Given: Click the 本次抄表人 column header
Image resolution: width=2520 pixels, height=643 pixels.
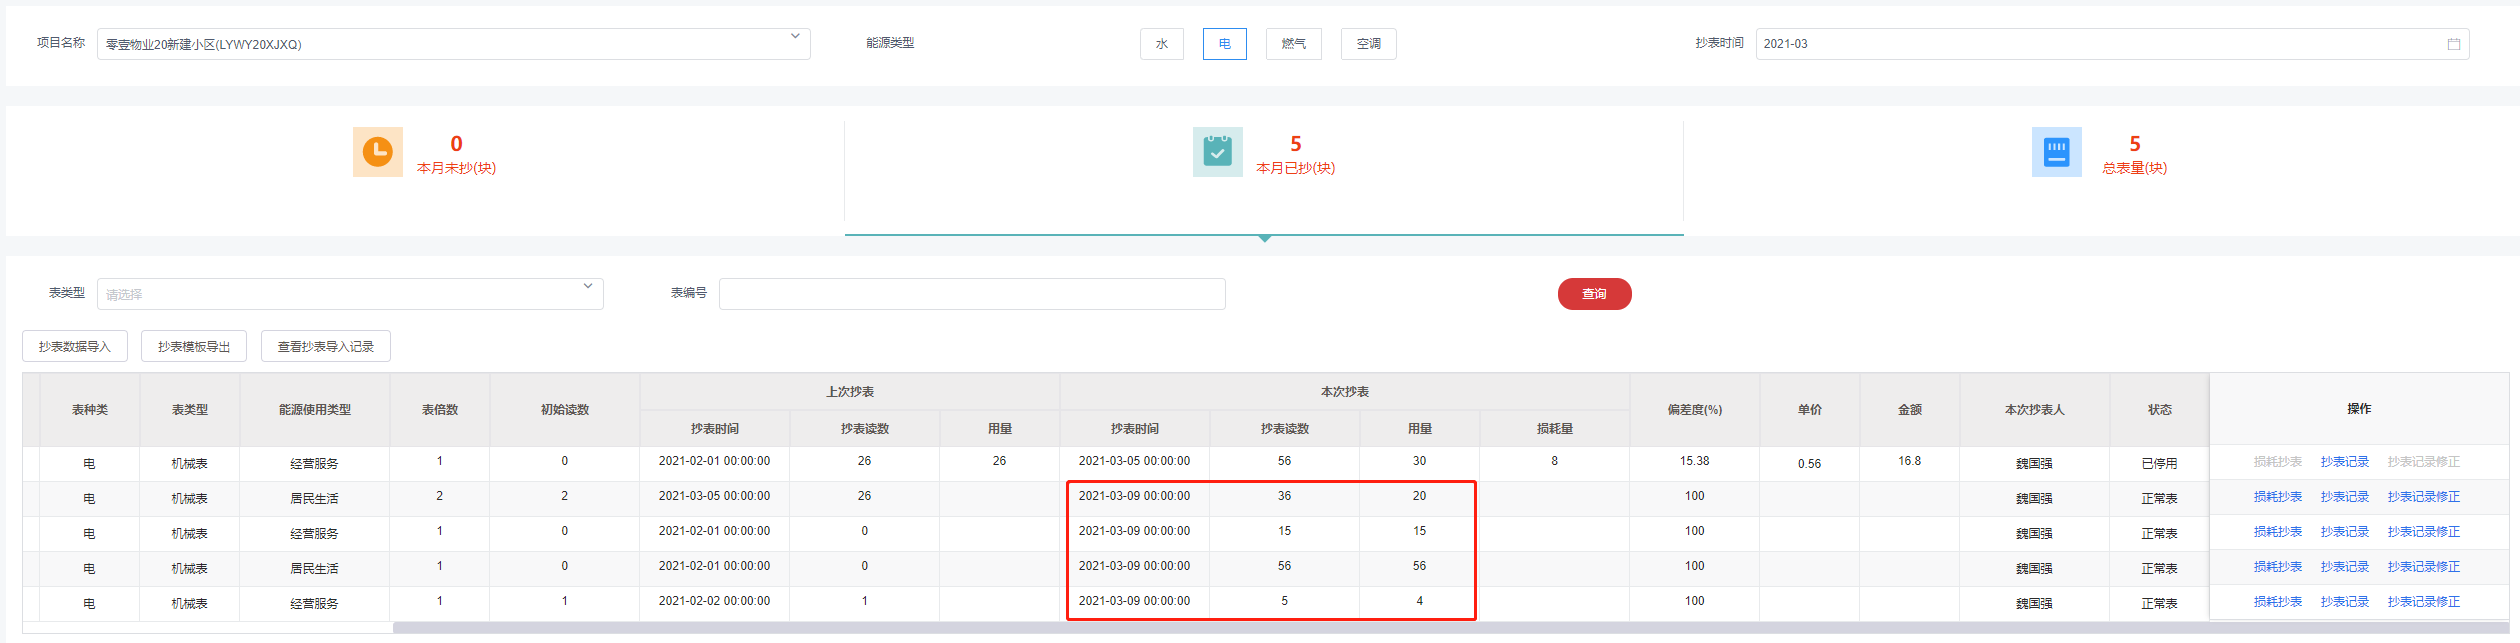Looking at the screenshot, I should pos(2035,410).
